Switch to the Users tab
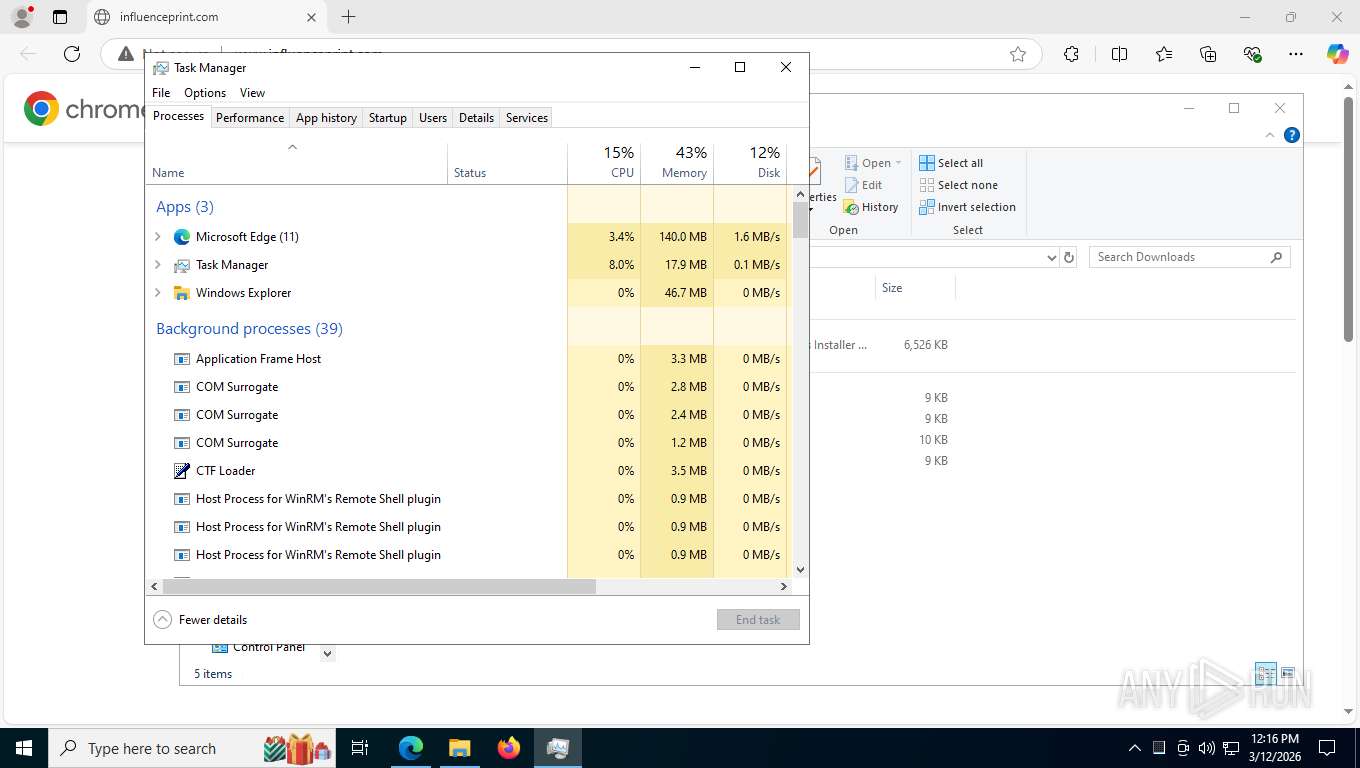This screenshot has width=1360, height=768. (x=433, y=118)
